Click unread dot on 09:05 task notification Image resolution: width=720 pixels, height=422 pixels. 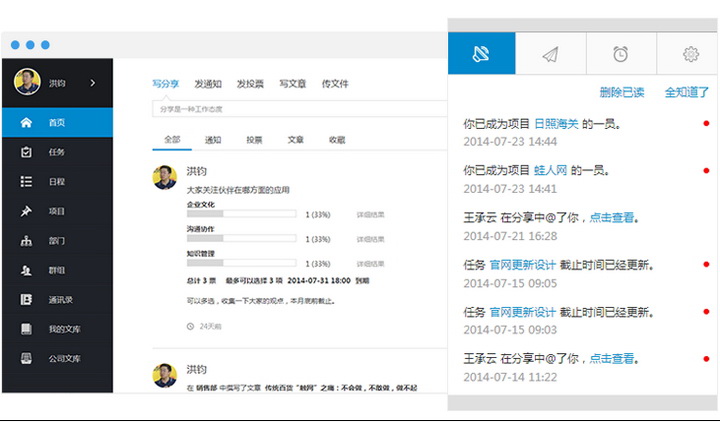[x=706, y=264]
